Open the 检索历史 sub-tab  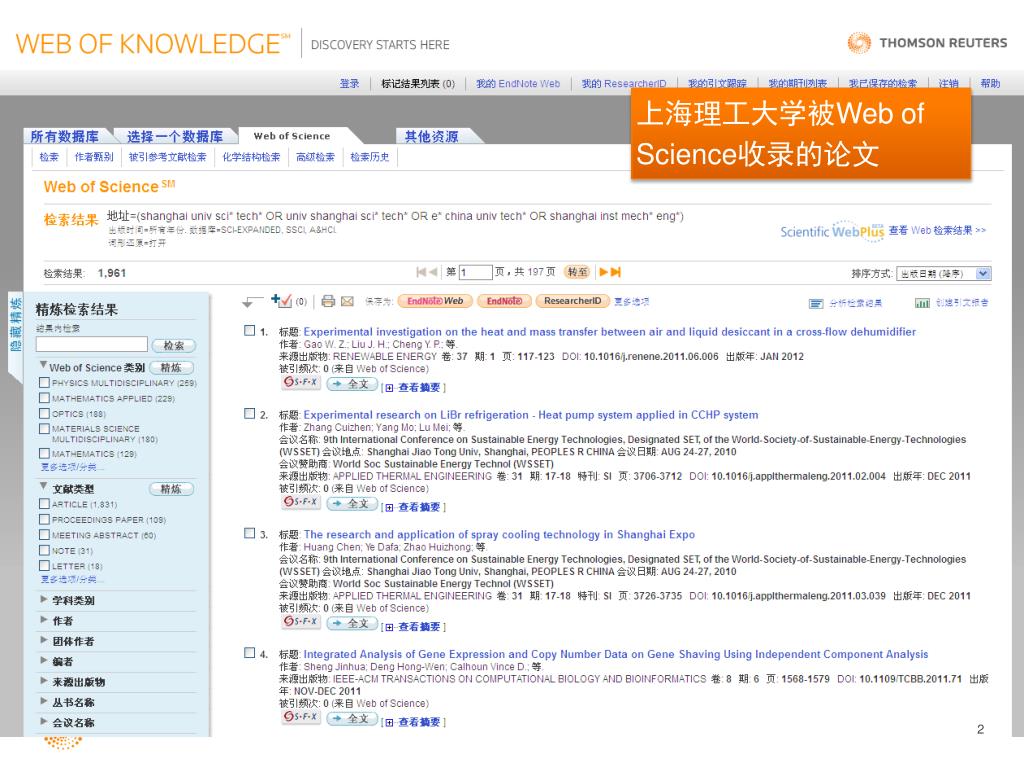tap(370, 157)
